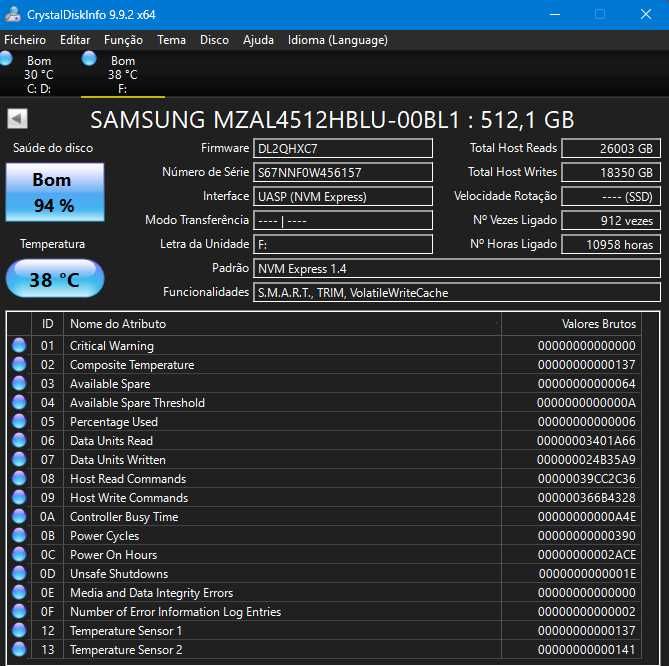Open the Tema menu
Viewport: 669px width, 666px height.
[171, 40]
